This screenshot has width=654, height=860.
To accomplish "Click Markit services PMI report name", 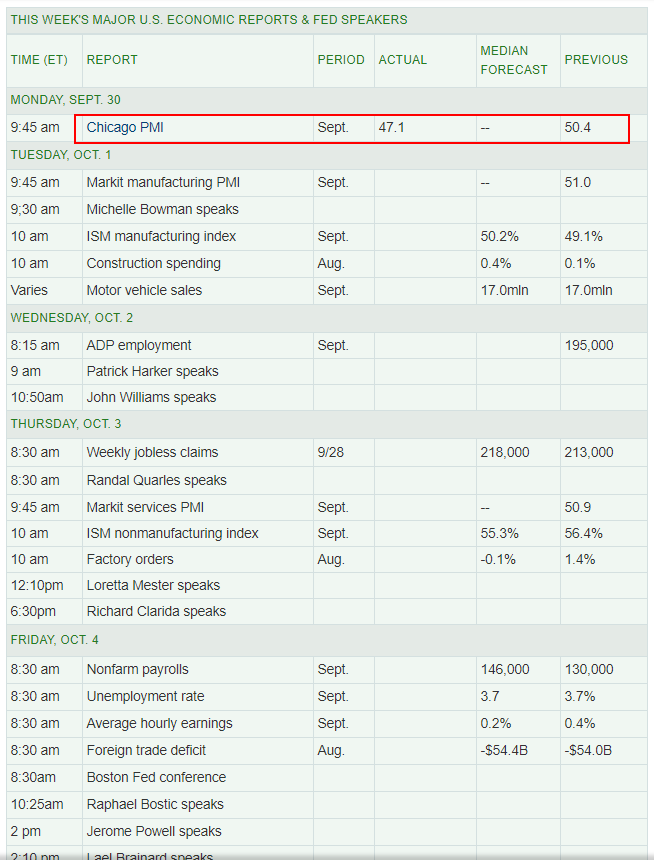I will coord(145,507).
